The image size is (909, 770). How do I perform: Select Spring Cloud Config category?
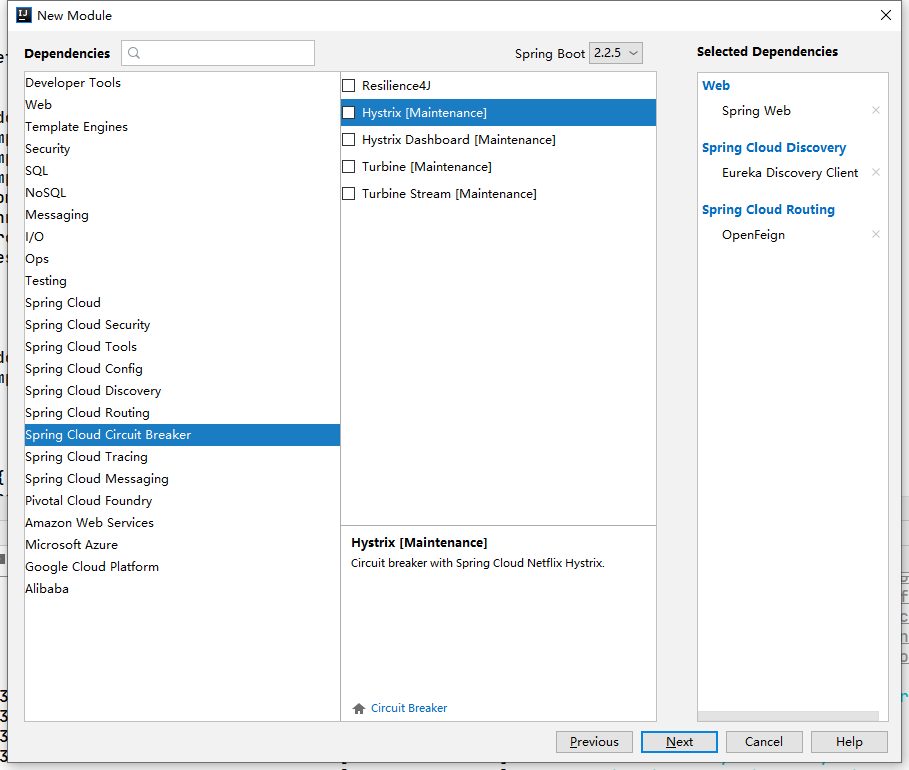click(182, 369)
